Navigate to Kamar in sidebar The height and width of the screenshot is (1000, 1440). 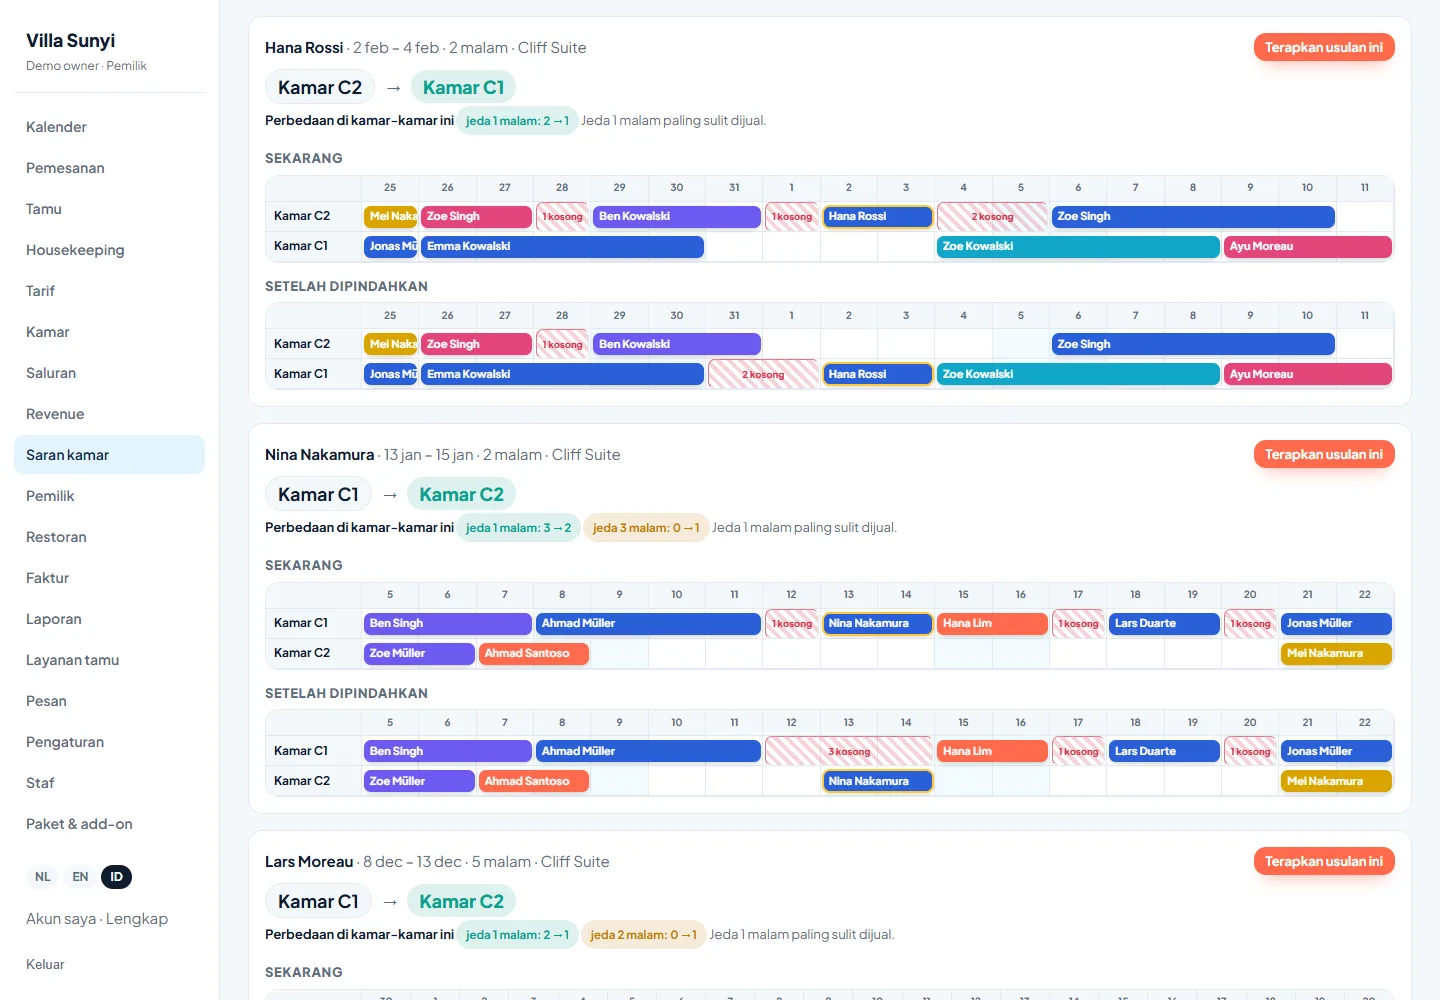pyautogui.click(x=109, y=332)
